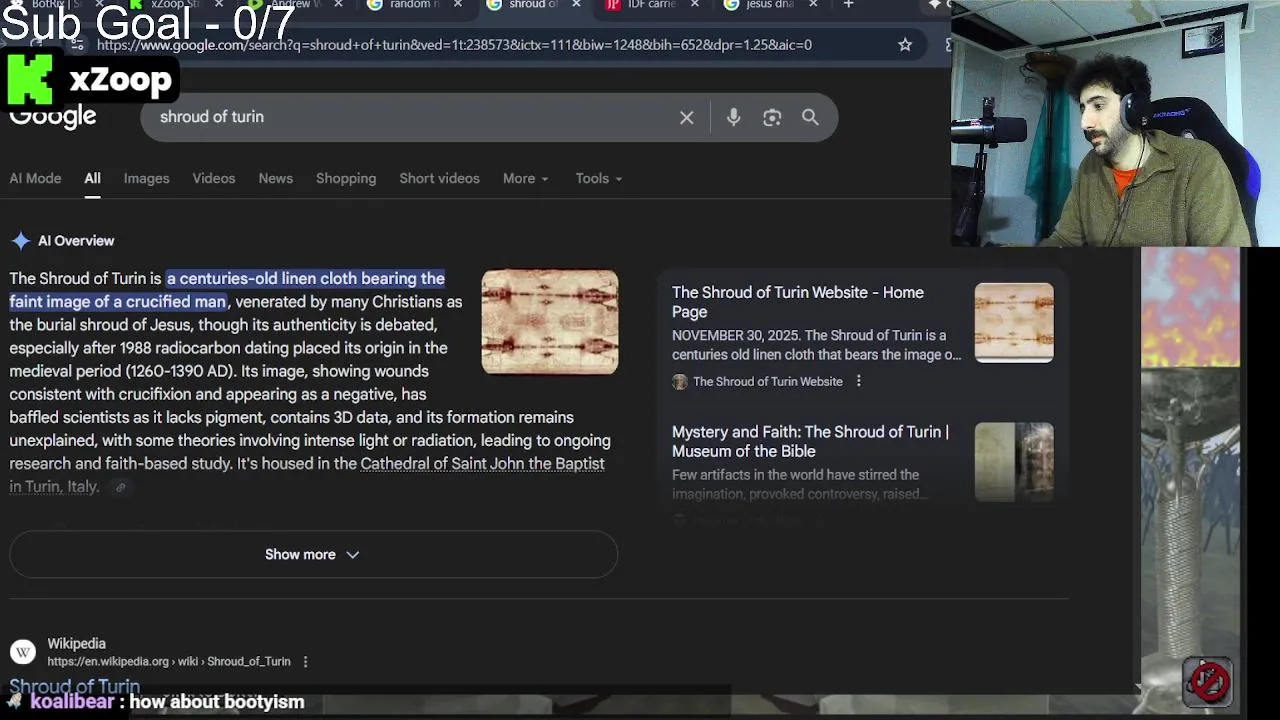Click the Google logo
Screen dimensions: 1280x720
[x=53, y=117]
